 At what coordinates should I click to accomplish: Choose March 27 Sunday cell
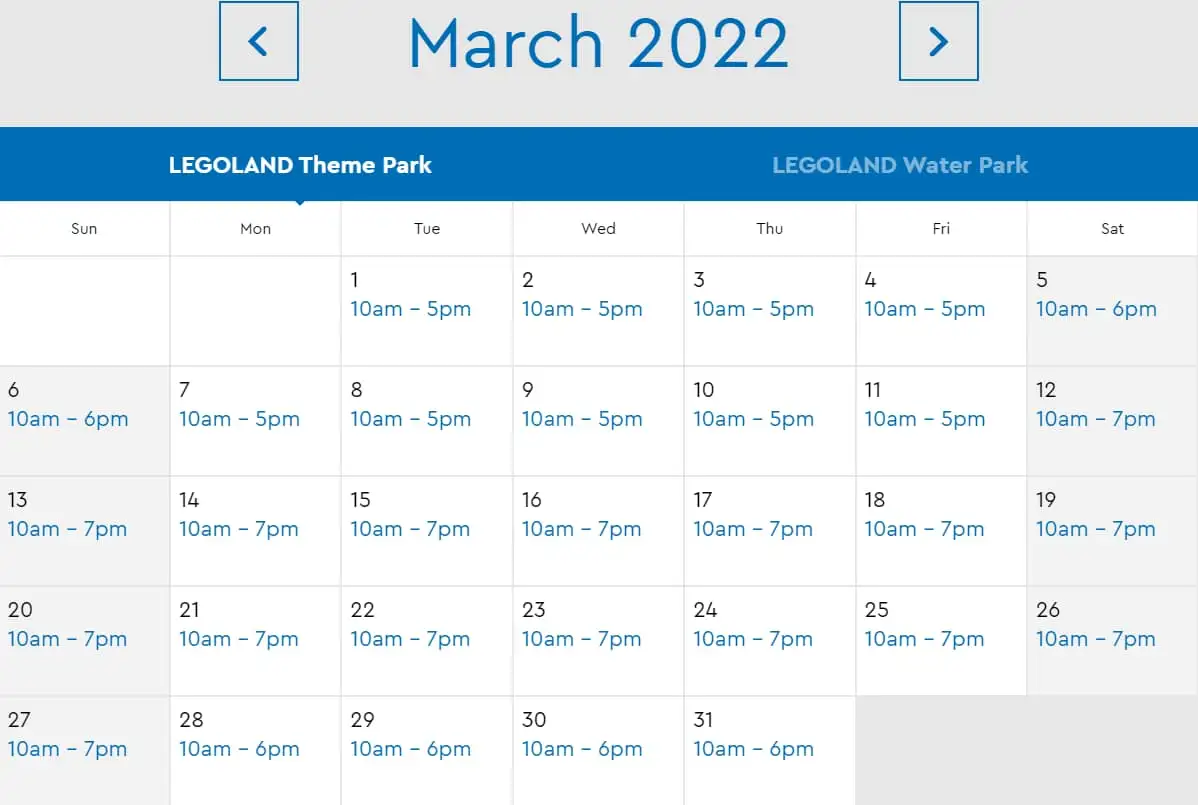pyautogui.click(x=85, y=750)
